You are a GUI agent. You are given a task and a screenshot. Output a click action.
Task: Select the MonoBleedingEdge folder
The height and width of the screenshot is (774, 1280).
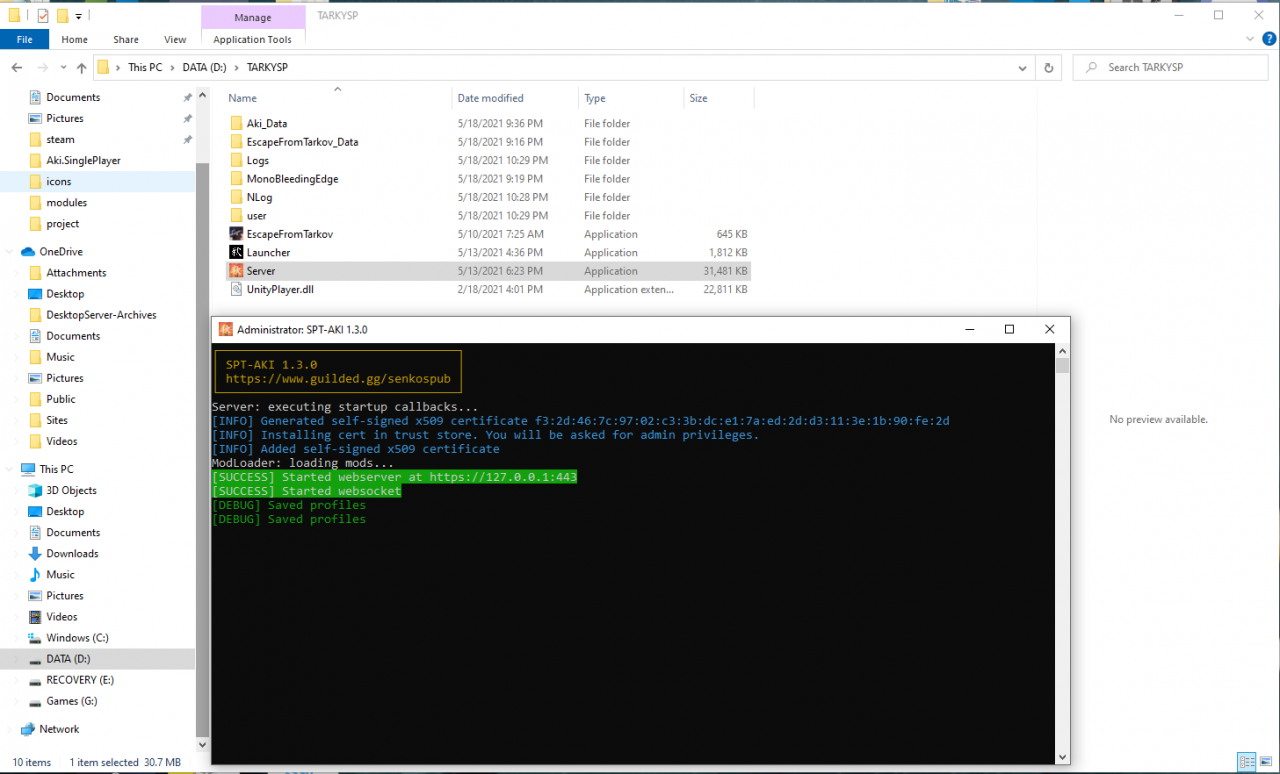point(292,179)
